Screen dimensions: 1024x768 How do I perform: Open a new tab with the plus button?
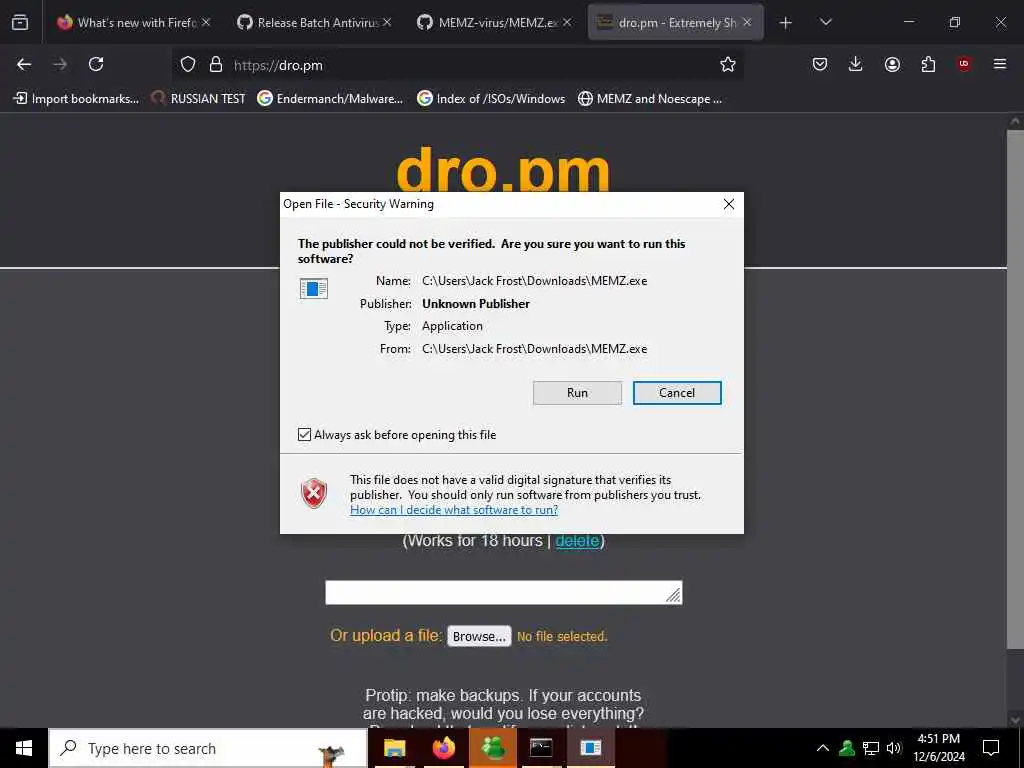pyautogui.click(x=786, y=23)
